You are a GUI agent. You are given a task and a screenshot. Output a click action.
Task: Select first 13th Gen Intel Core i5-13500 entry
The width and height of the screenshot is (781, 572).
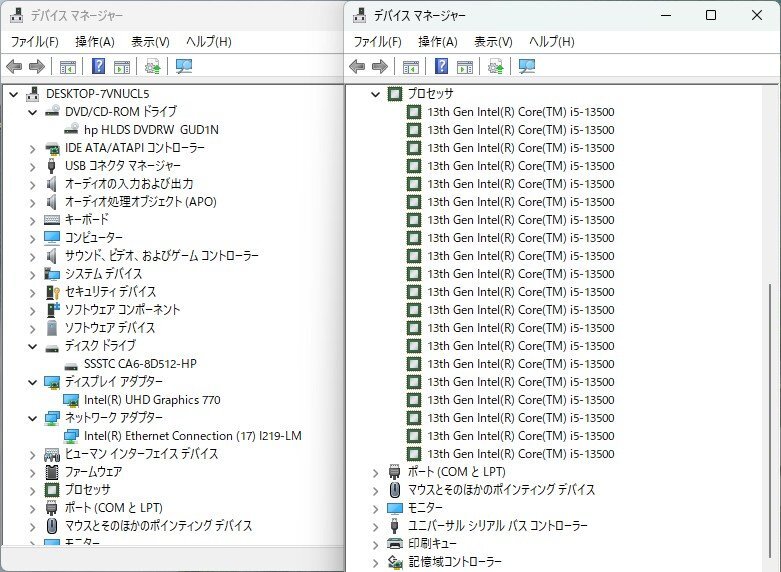(521, 112)
